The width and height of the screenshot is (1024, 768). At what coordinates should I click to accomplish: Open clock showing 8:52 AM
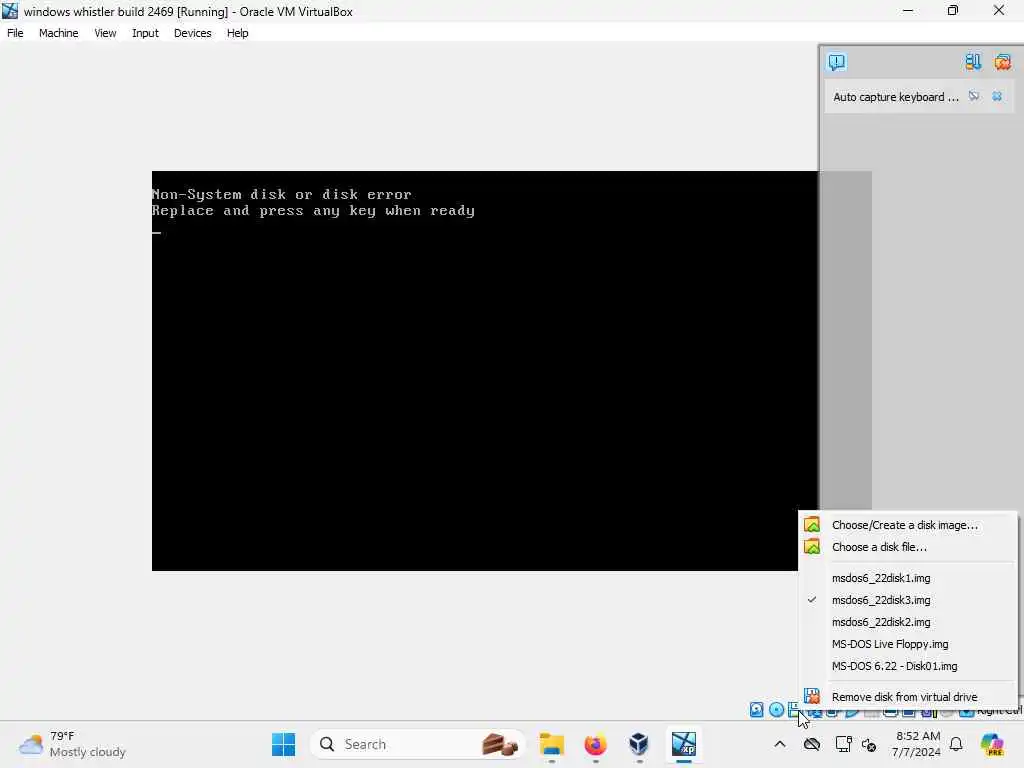916,744
